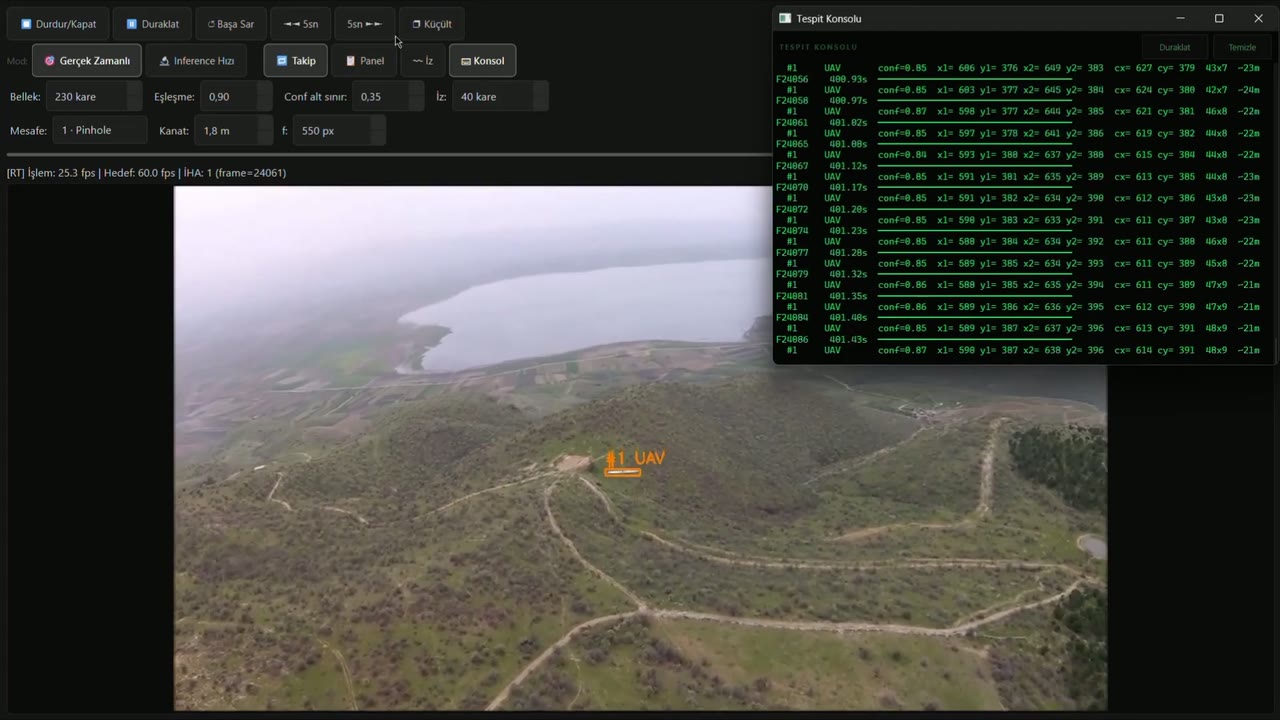Close the Tespit Konsolu window
The image size is (1280, 720).
click(x=1258, y=18)
